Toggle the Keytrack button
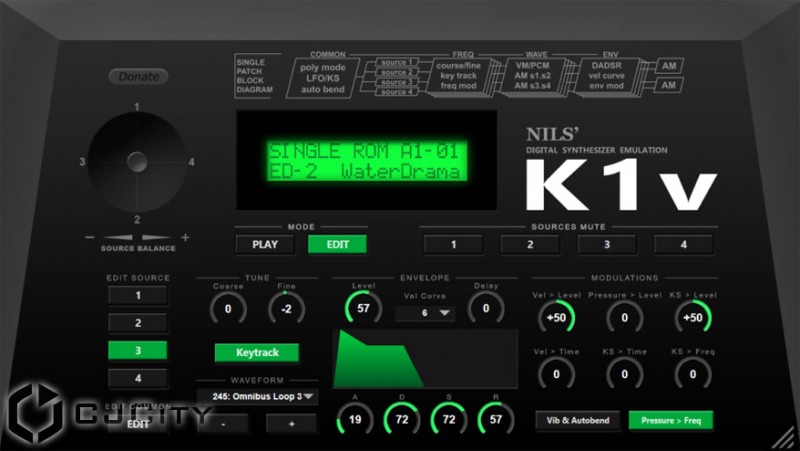 [x=257, y=353]
